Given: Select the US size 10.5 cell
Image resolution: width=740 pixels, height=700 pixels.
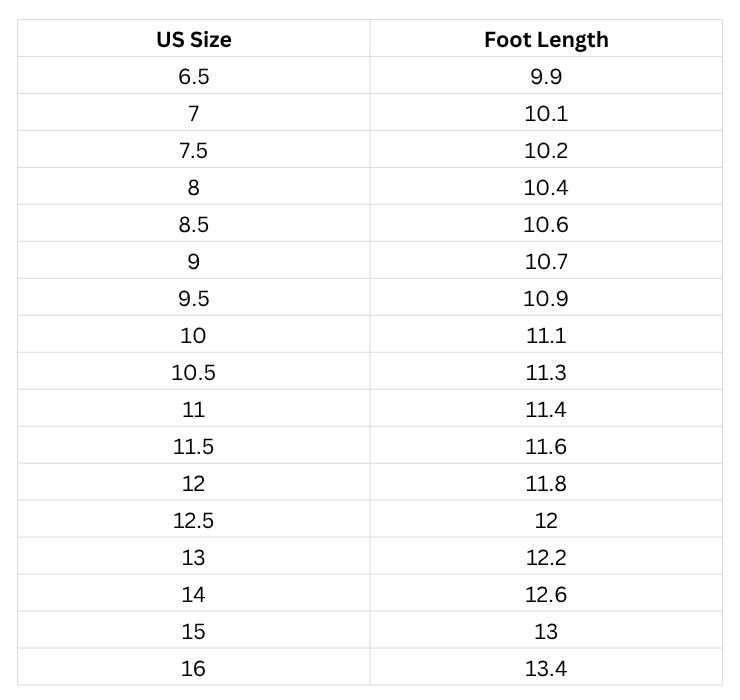Looking at the screenshot, I should coord(193,372).
